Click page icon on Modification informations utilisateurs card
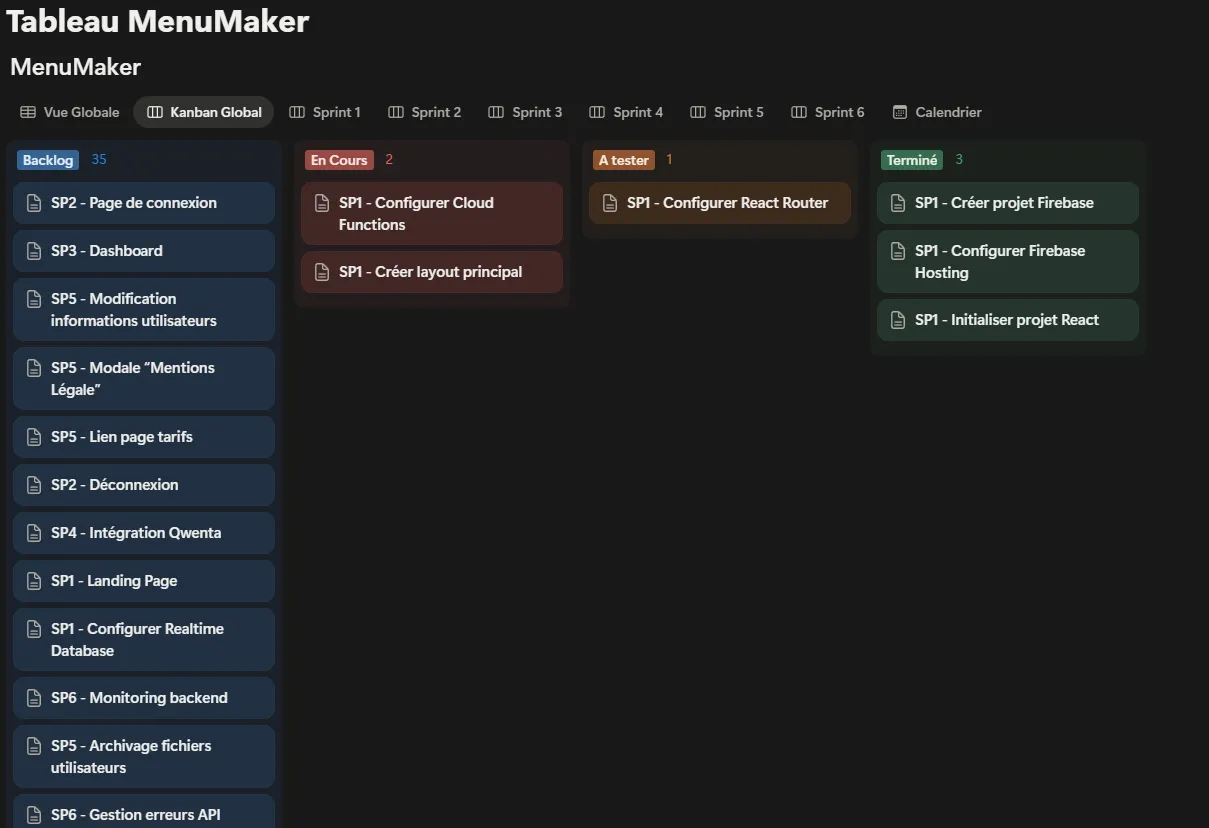The image size is (1209, 828). click(34, 299)
